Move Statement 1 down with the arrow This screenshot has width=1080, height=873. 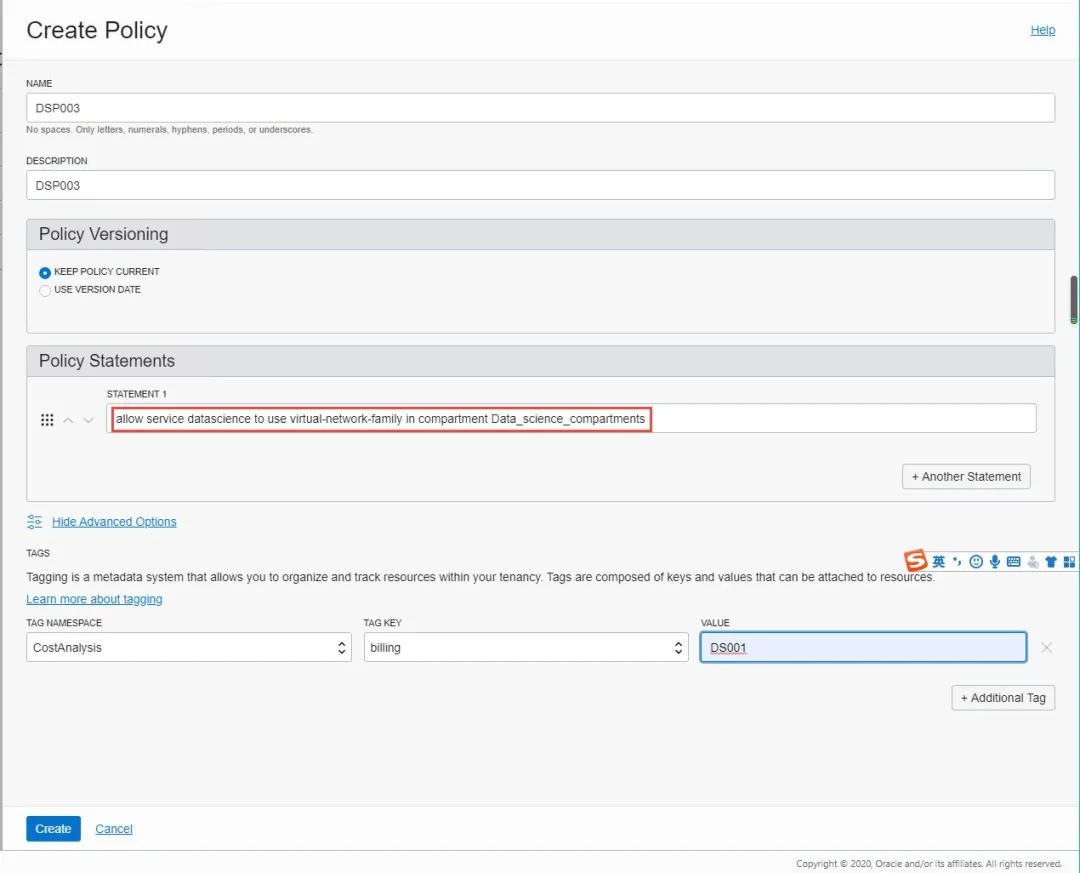(x=88, y=420)
